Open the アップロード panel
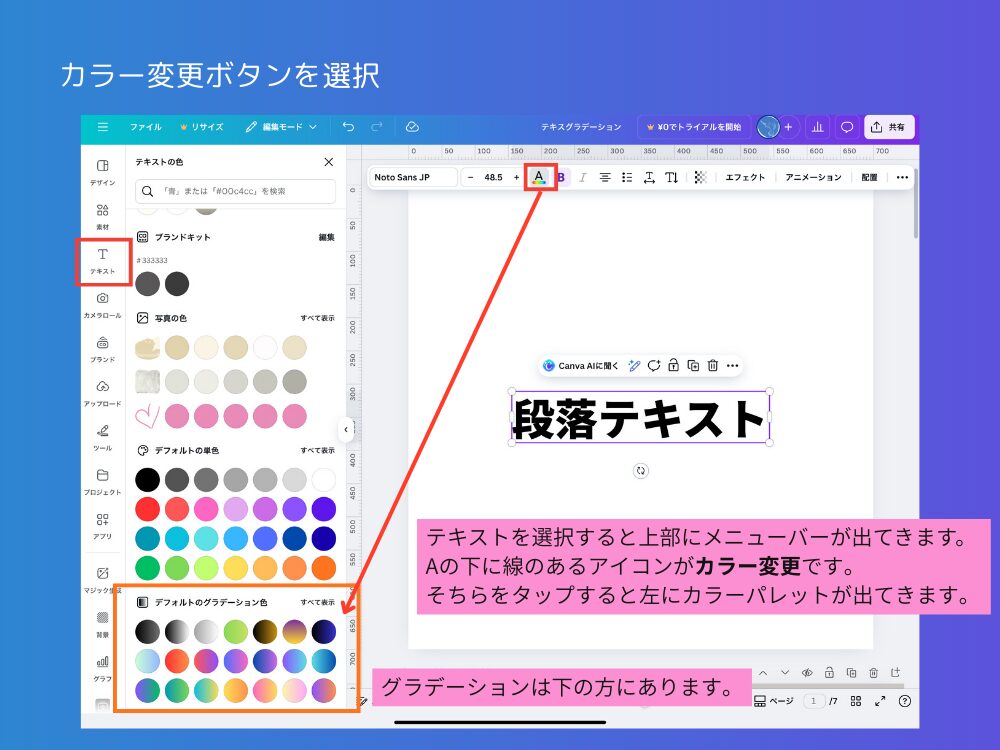This screenshot has width=1000, height=750. (x=103, y=393)
